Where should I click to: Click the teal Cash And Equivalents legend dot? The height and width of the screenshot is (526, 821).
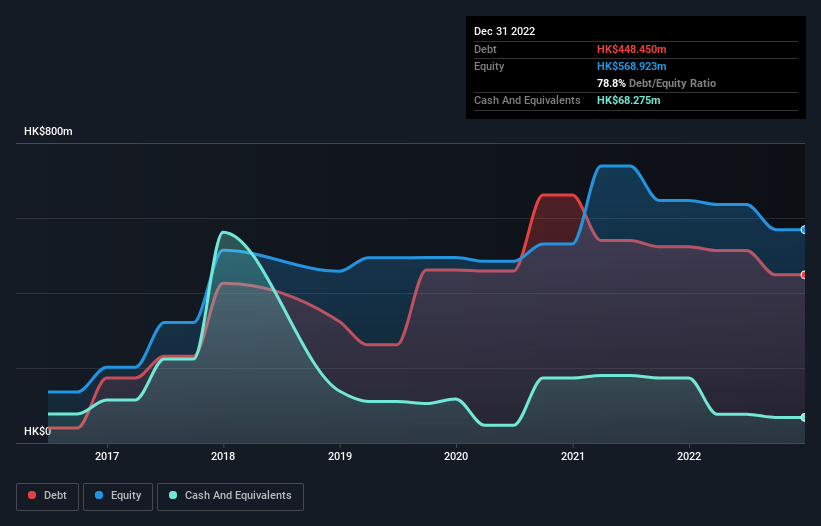[x=173, y=495]
